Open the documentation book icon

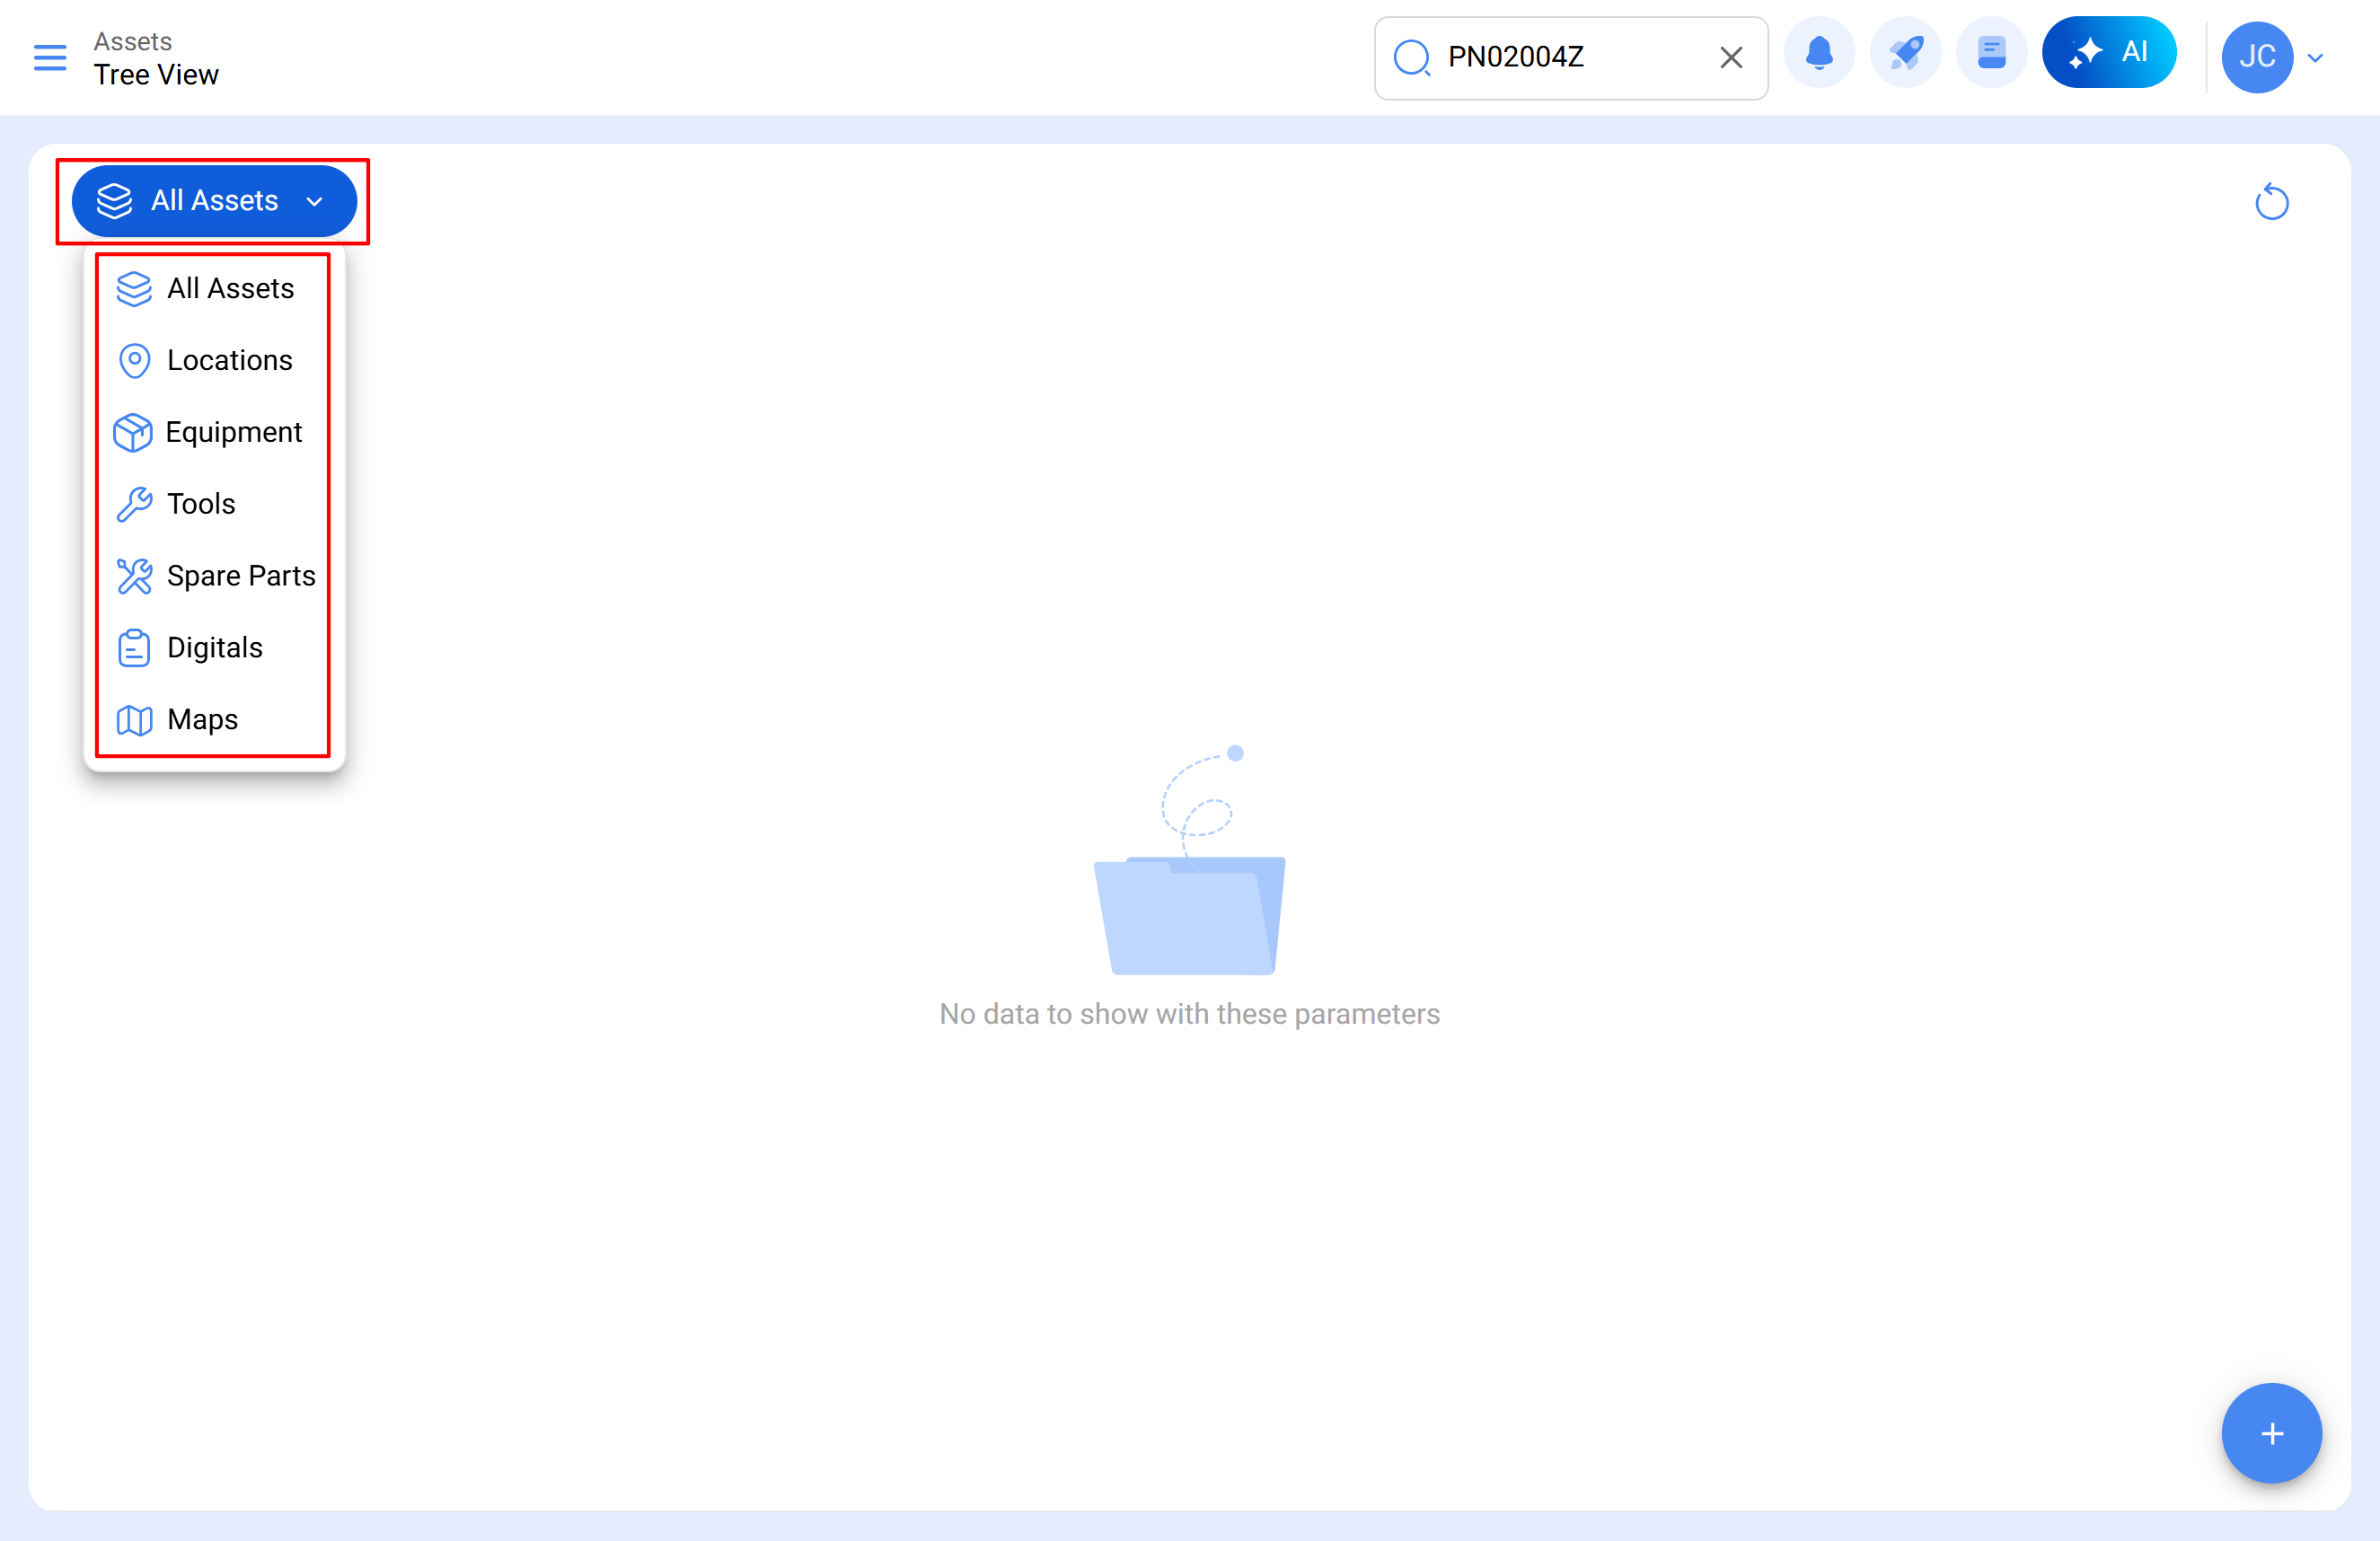1991,55
